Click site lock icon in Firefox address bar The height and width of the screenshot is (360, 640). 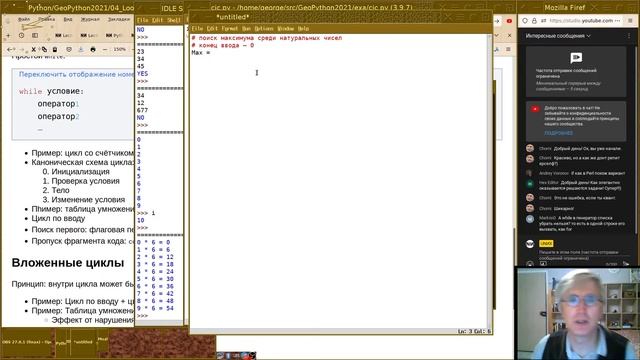[x=534, y=20]
